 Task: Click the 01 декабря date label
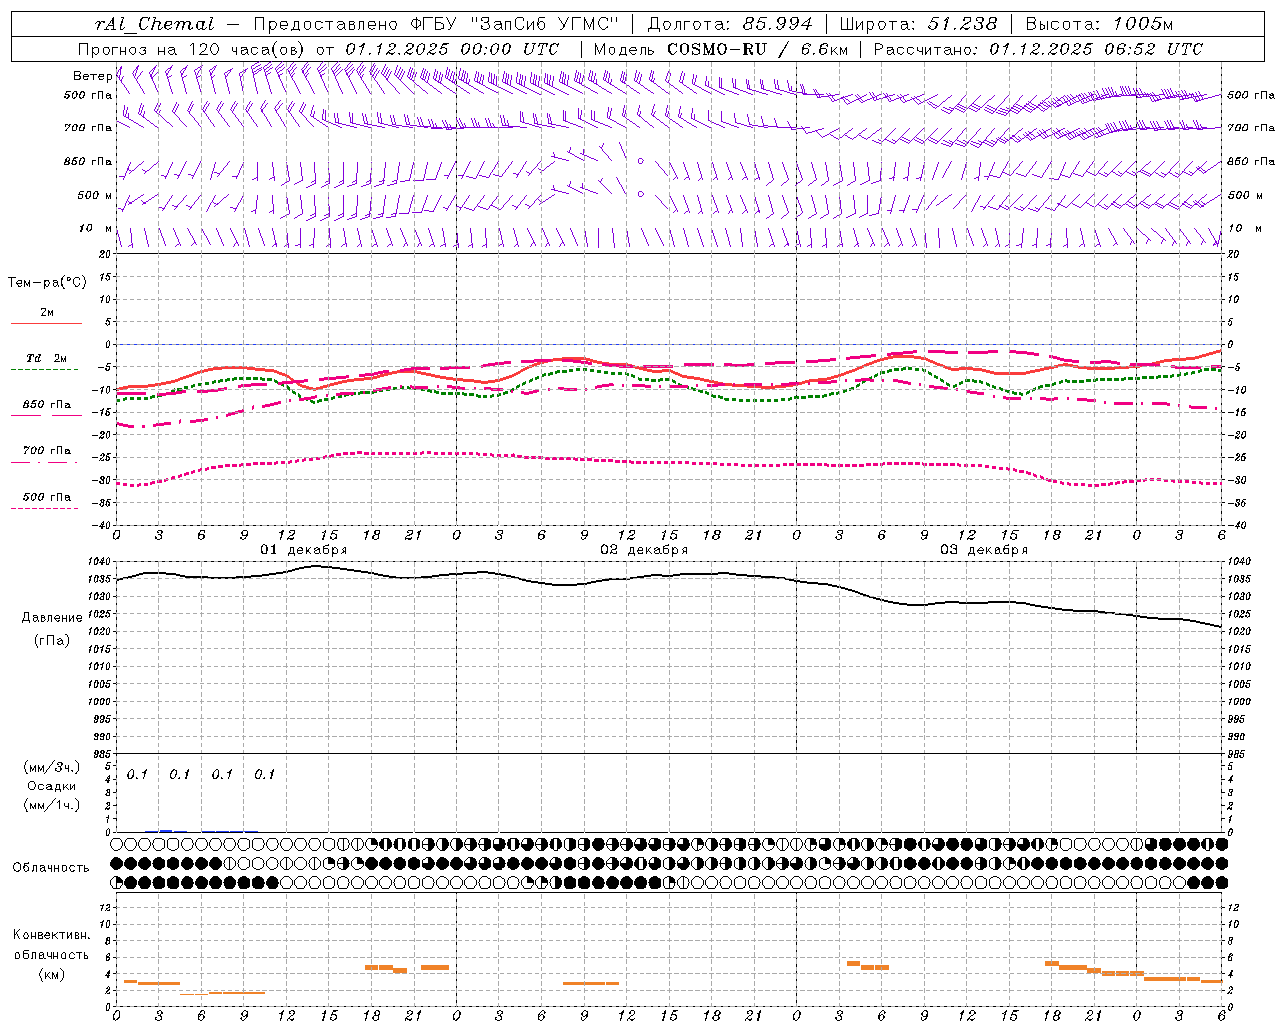(304, 550)
